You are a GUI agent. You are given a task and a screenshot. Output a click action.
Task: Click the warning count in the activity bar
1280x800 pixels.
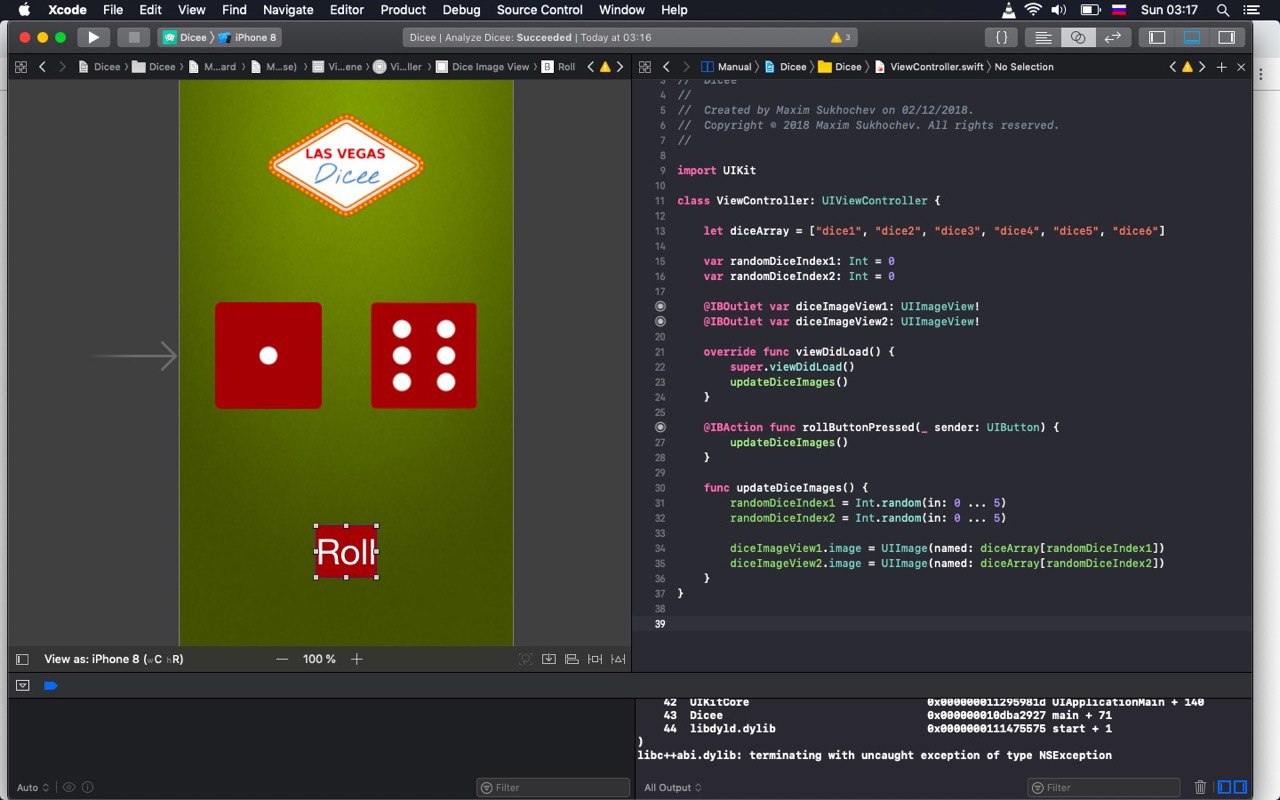click(x=841, y=37)
